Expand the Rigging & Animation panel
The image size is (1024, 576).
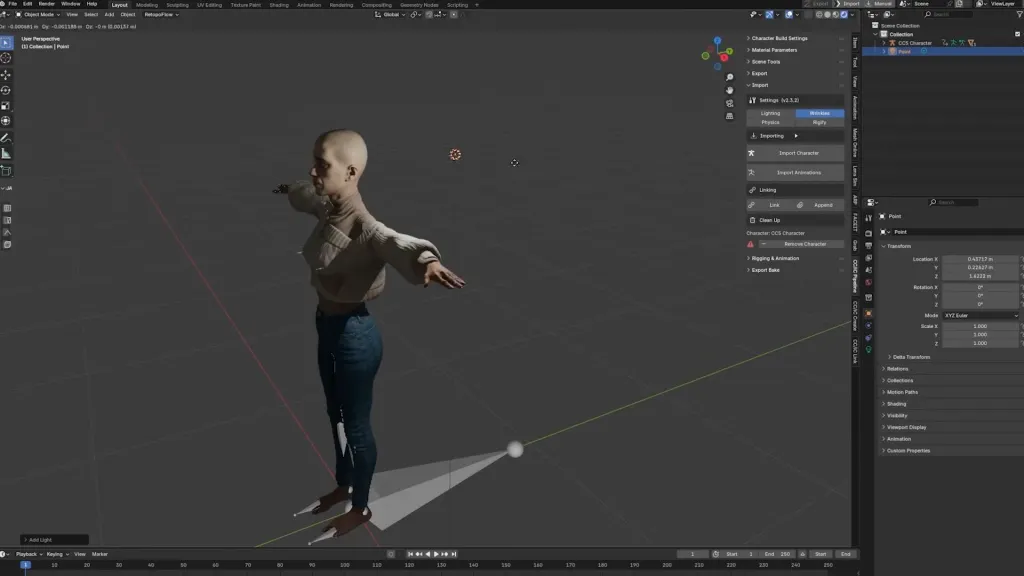(x=775, y=258)
